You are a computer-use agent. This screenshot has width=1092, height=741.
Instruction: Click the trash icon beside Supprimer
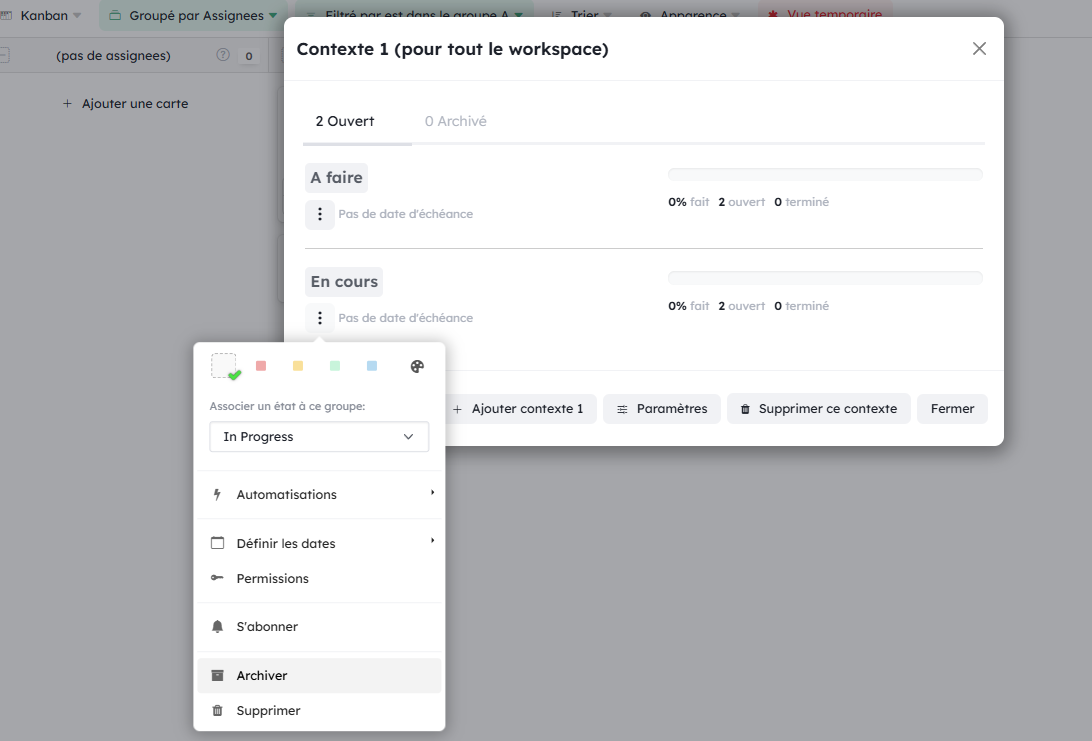(x=218, y=711)
